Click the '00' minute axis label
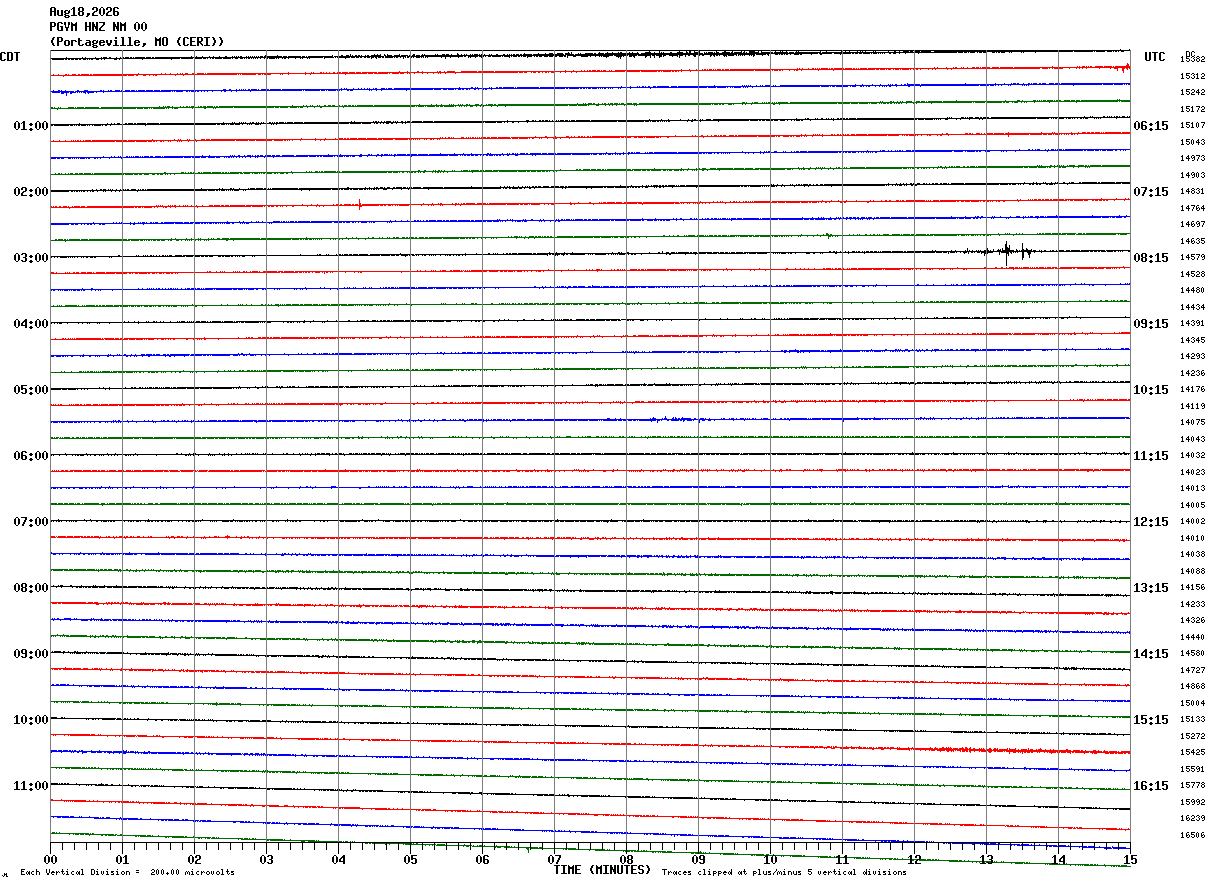The width and height of the screenshot is (1210, 886). tap(50, 860)
